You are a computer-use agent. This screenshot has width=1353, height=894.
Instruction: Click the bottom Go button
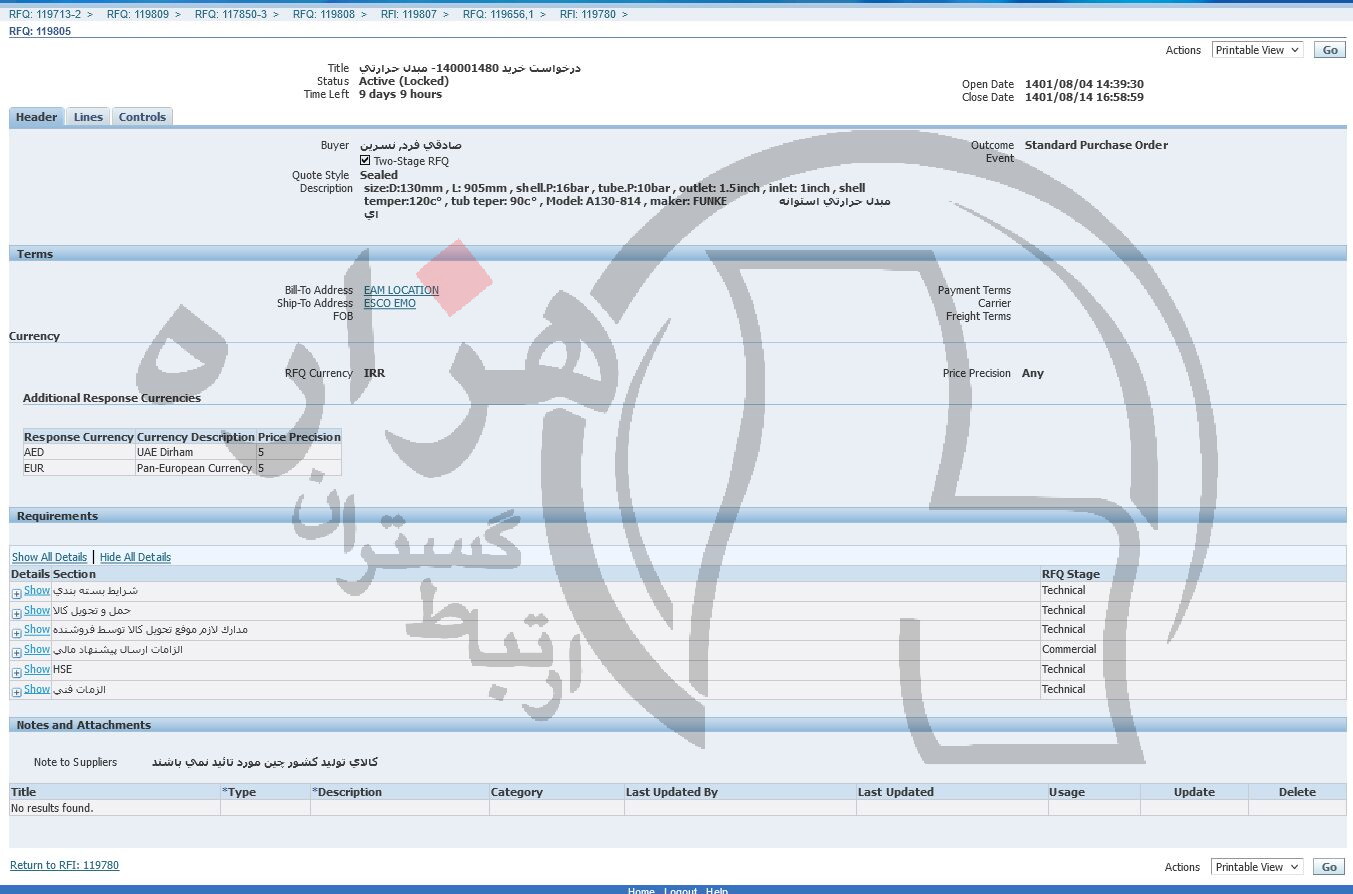tap(1329, 867)
